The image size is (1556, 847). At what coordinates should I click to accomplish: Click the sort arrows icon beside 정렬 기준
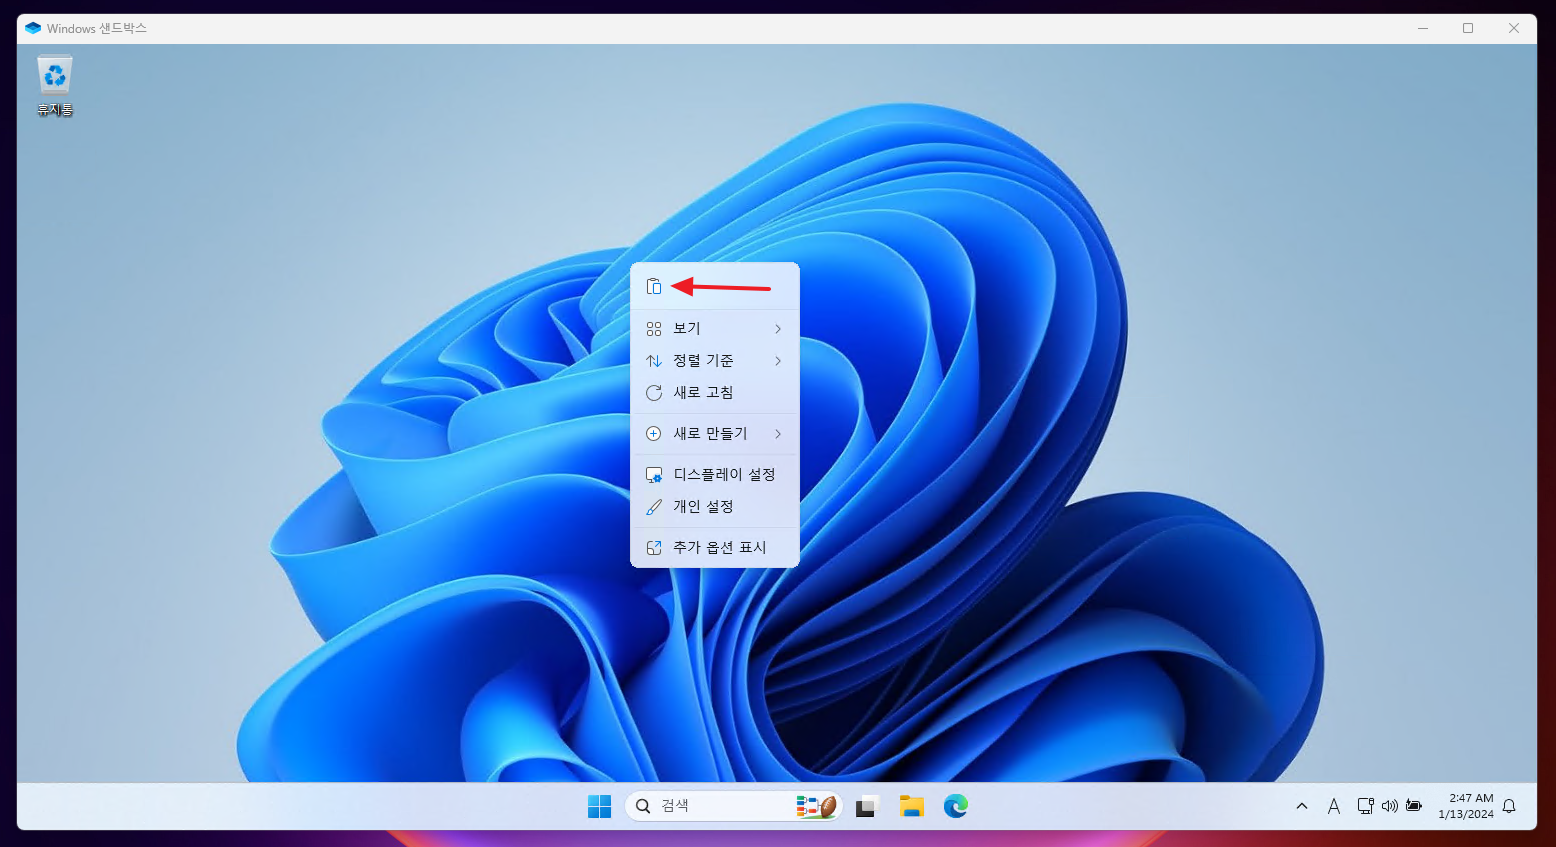point(654,361)
